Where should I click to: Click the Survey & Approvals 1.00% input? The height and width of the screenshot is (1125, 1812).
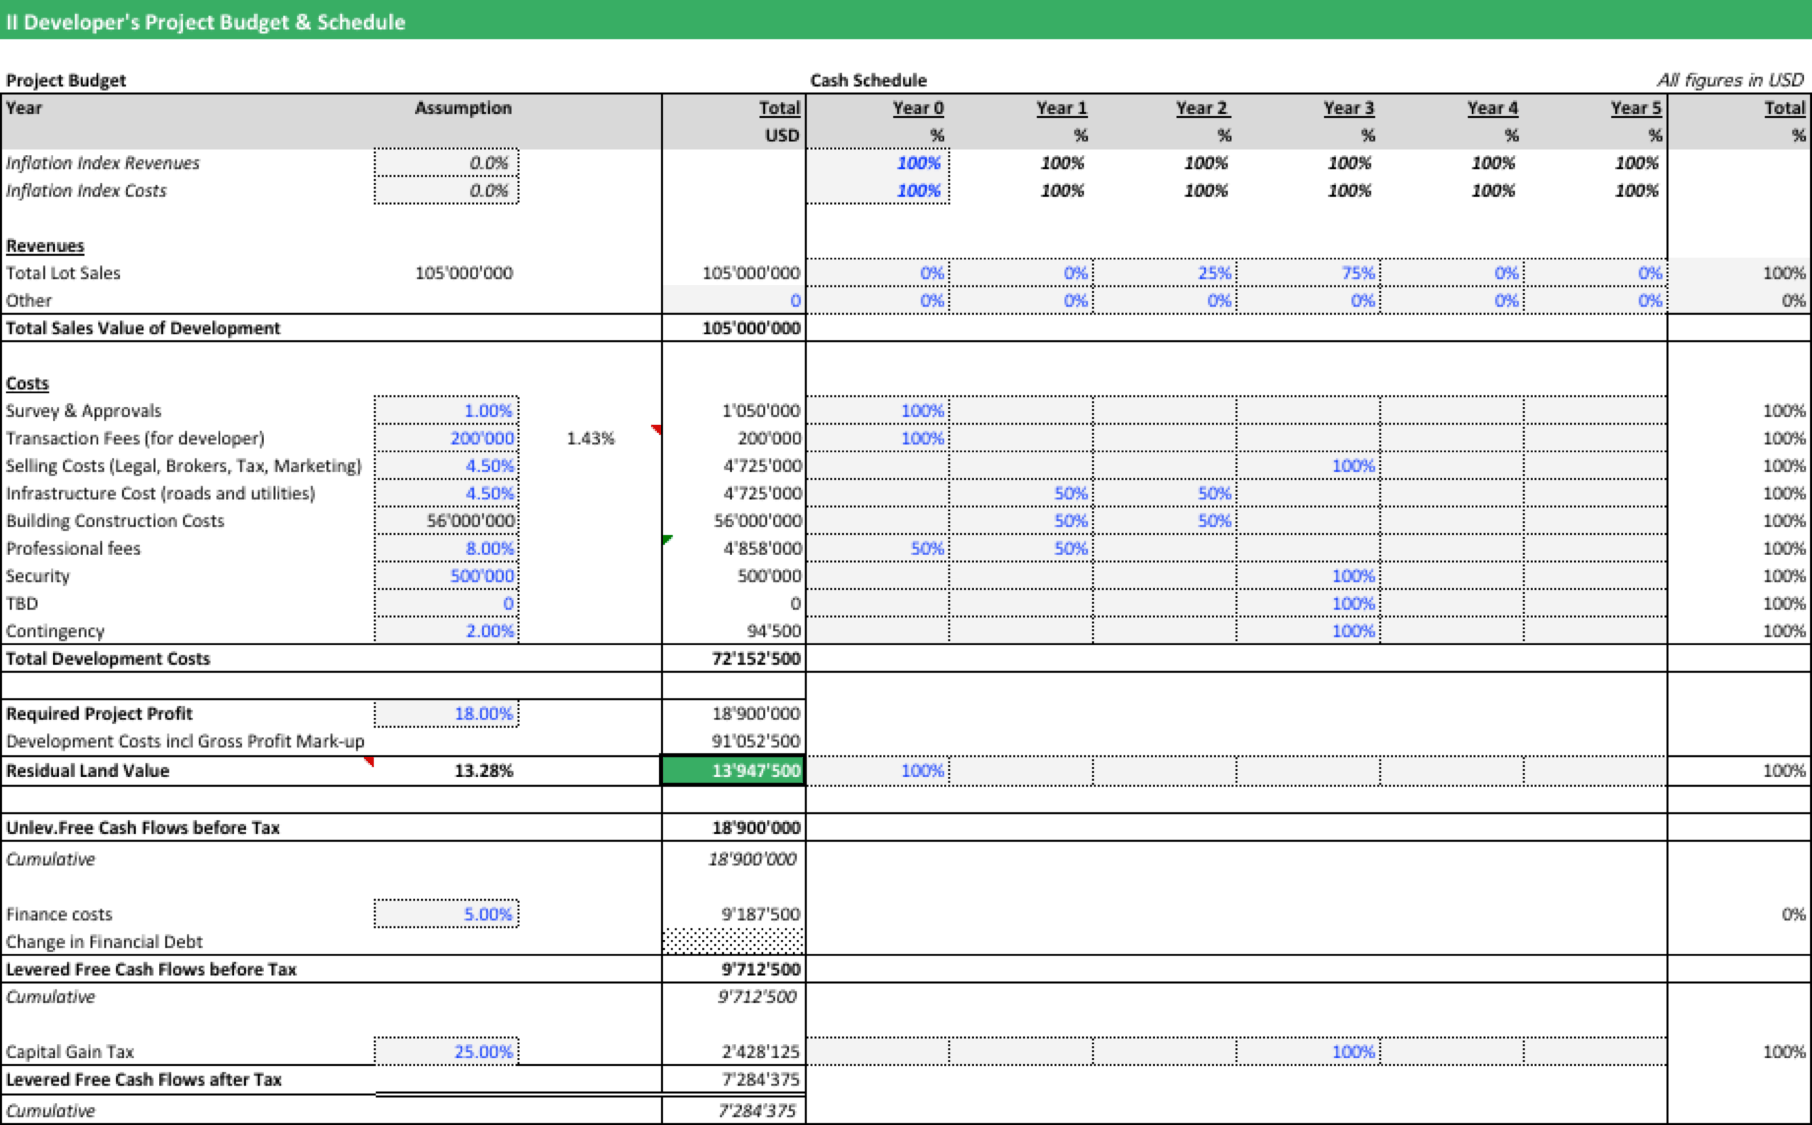pos(446,410)
